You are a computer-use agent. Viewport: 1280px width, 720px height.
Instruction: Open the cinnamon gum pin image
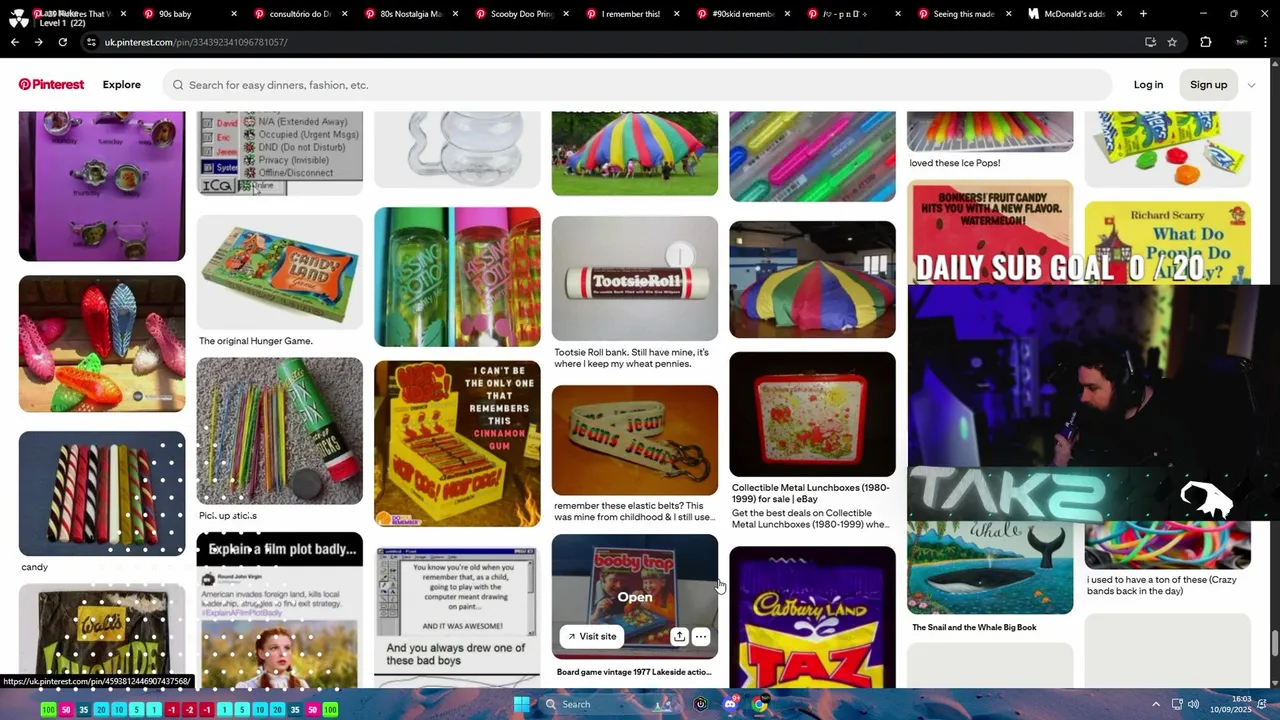pos(457,444)
